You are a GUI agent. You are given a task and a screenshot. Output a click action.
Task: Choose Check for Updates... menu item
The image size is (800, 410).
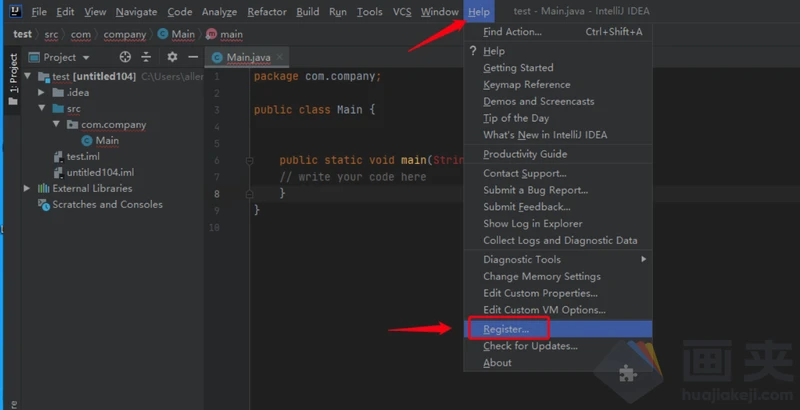tap(530, 346)
